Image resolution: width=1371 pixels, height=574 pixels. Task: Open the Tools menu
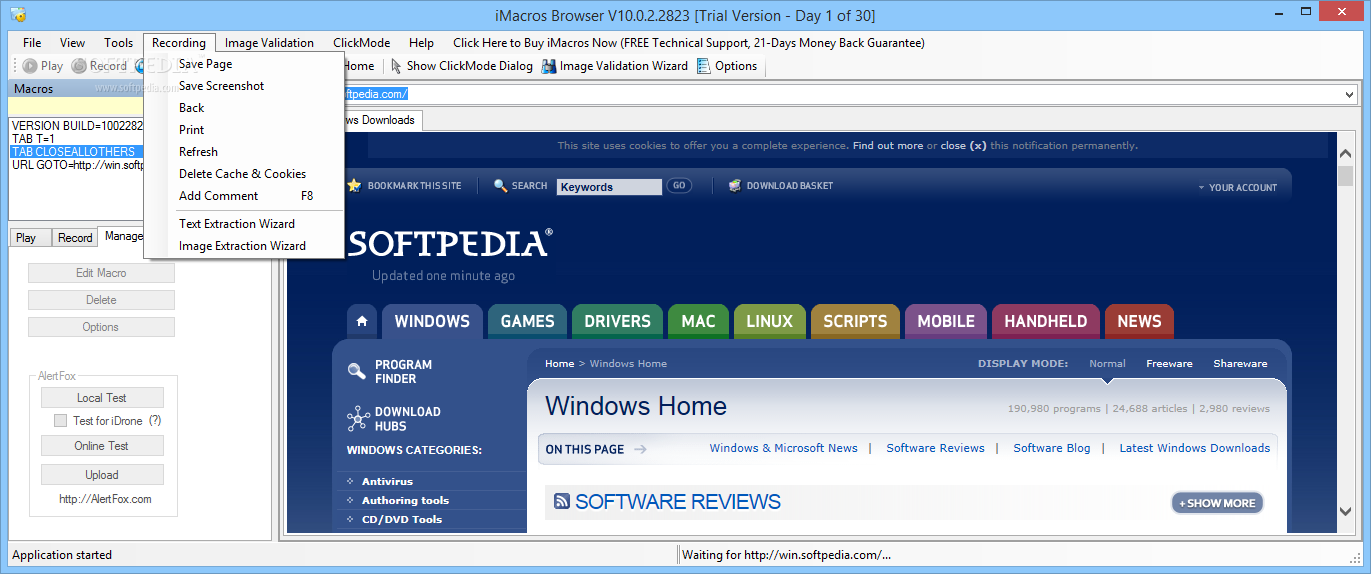118,43
